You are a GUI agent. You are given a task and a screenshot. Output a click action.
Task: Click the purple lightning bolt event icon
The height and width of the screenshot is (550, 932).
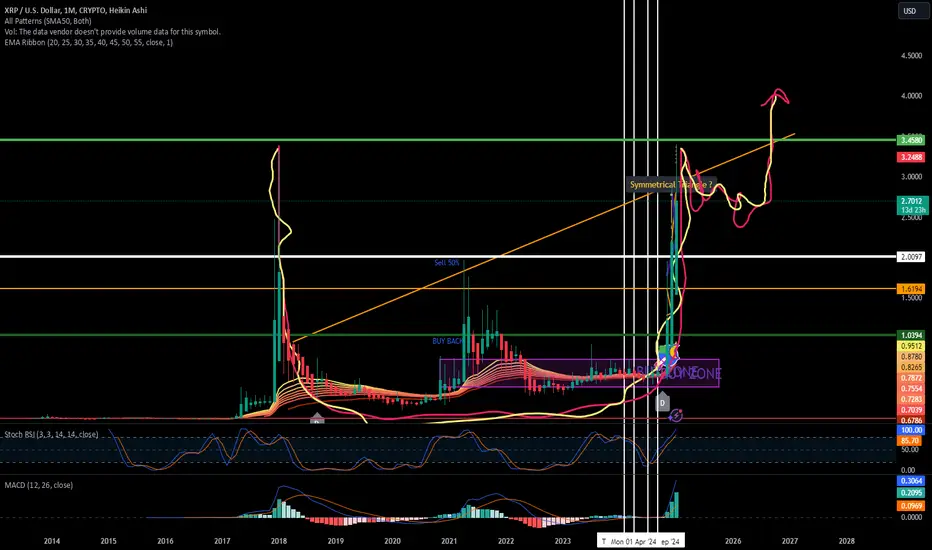pyautogui.click(x=676, y=415)
